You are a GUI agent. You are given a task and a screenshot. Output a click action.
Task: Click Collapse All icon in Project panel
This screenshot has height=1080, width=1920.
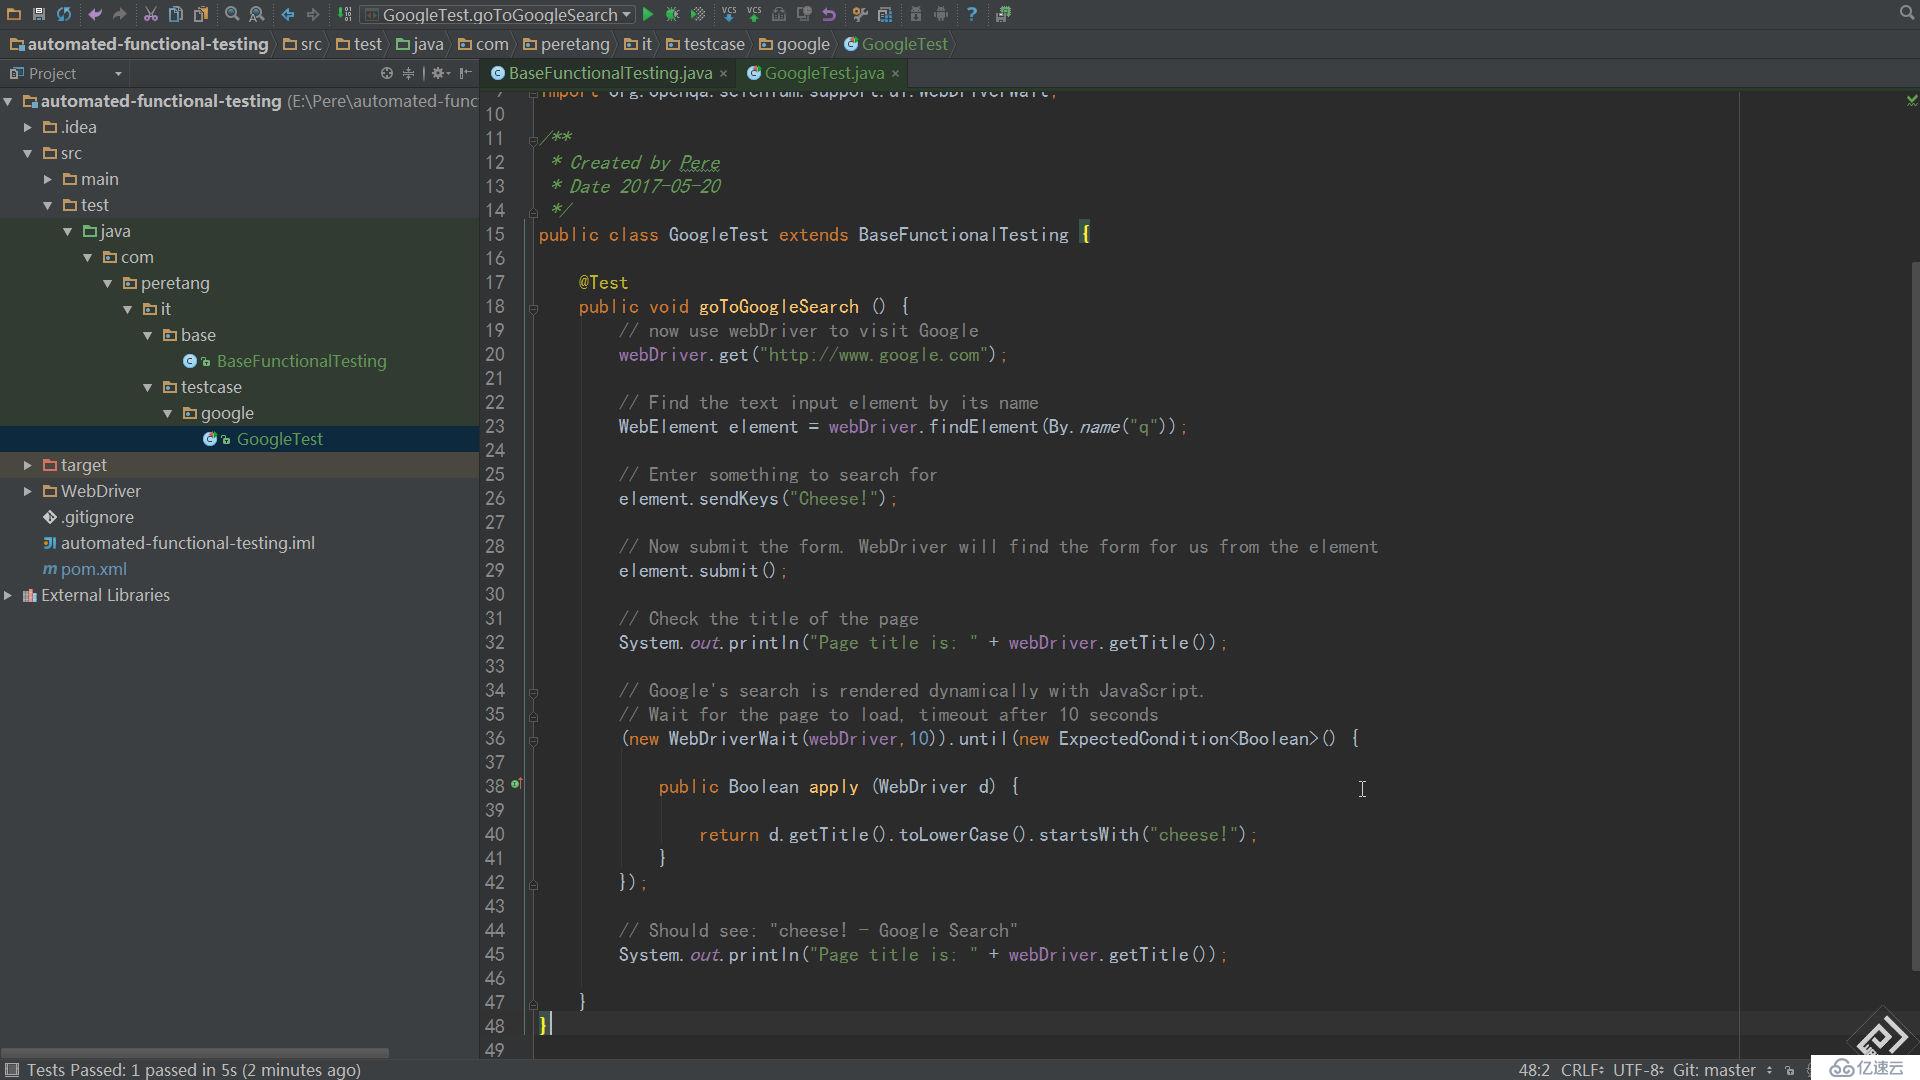coord(408,73)
